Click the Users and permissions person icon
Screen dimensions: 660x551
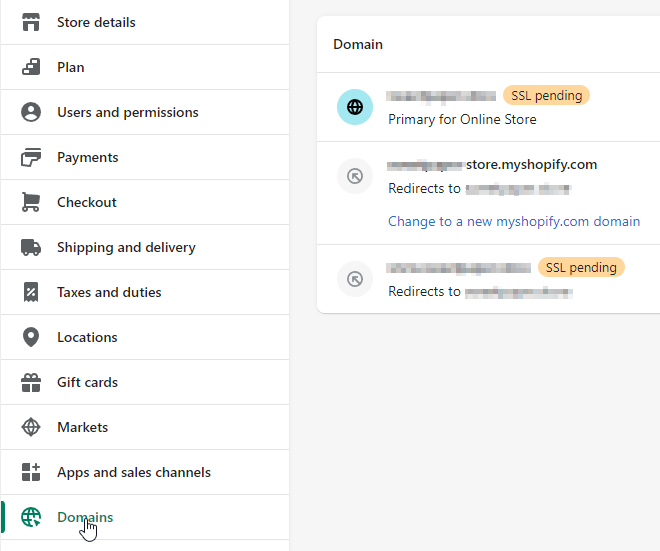coord(31,112)
